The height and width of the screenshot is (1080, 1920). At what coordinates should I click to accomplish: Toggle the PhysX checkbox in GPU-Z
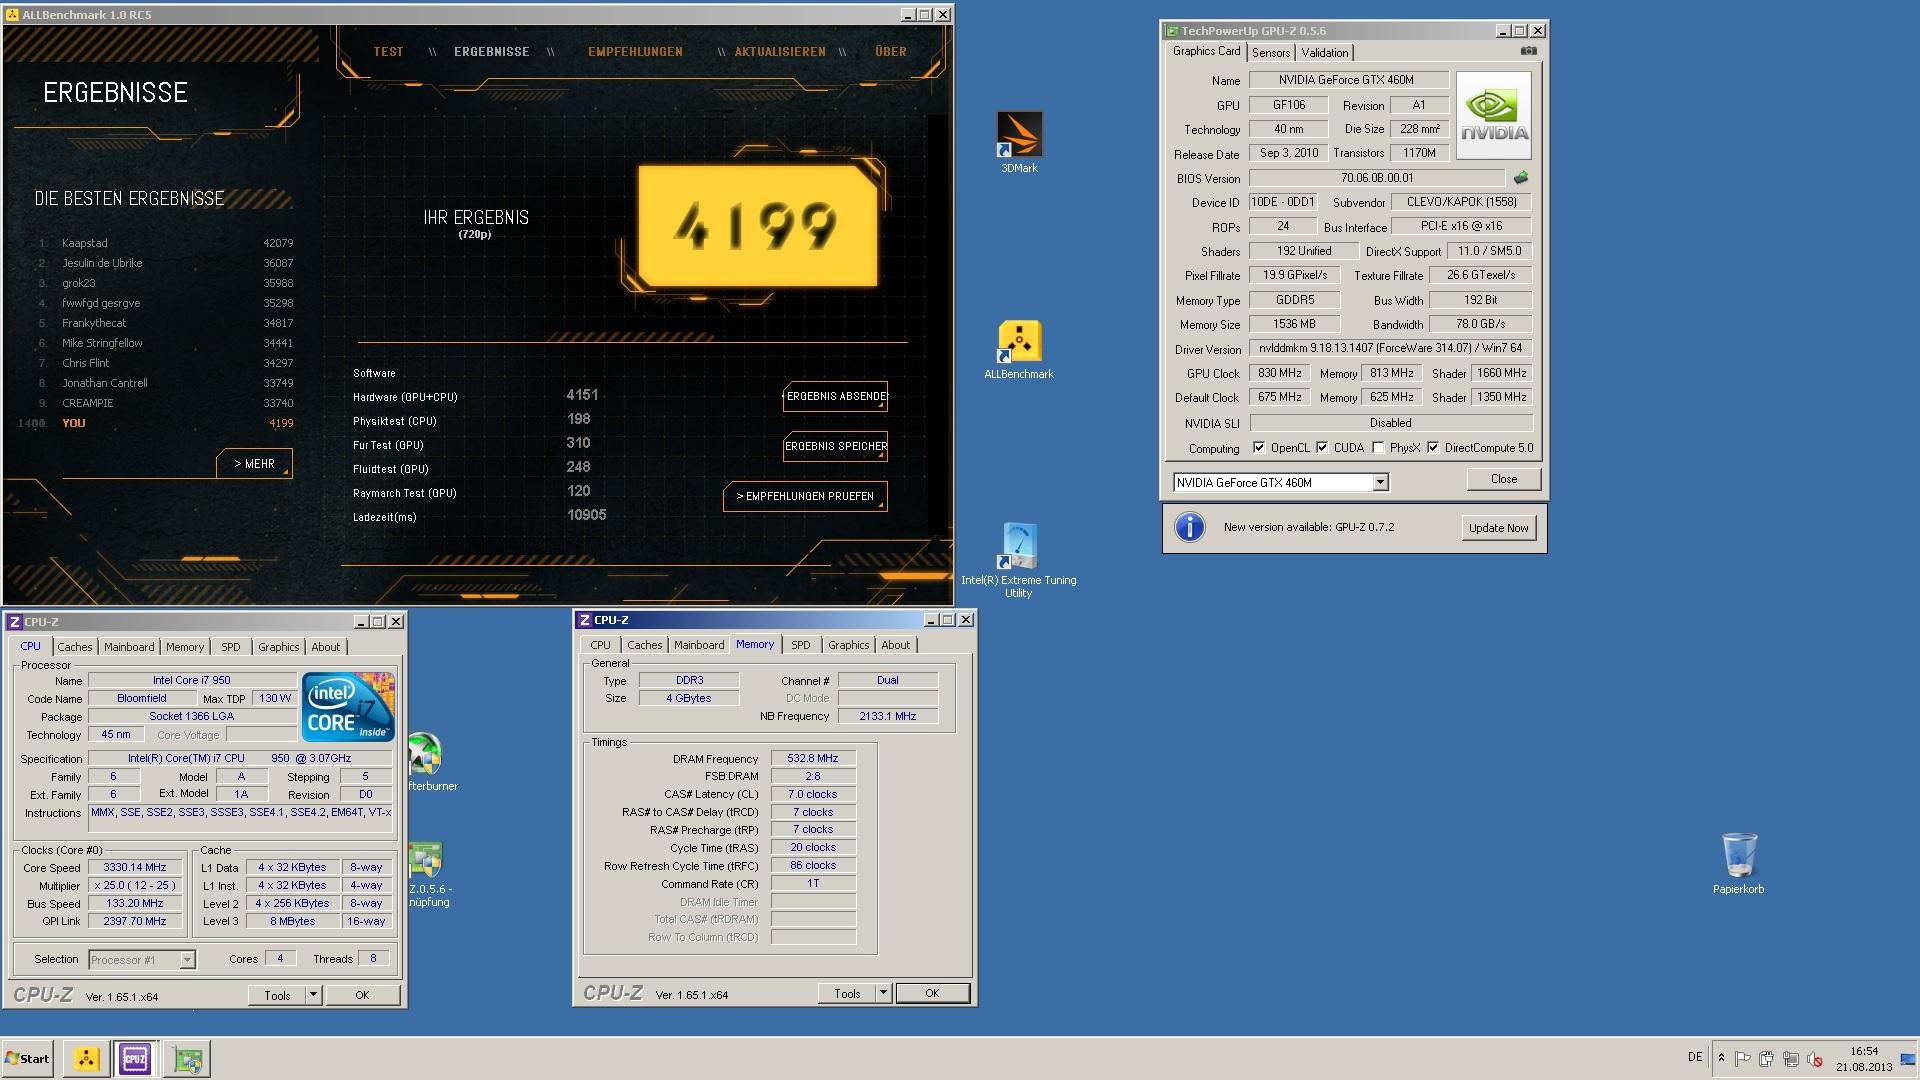[x=1378, y=448]
